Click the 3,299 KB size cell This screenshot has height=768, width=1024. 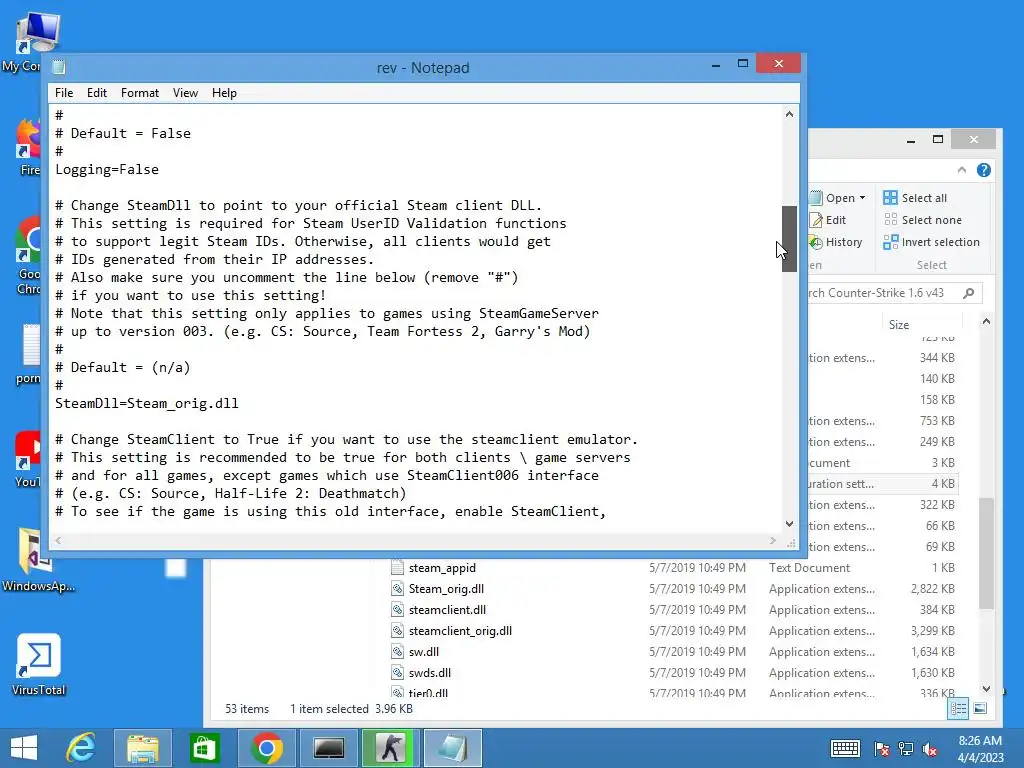click(x=933, y=631)
